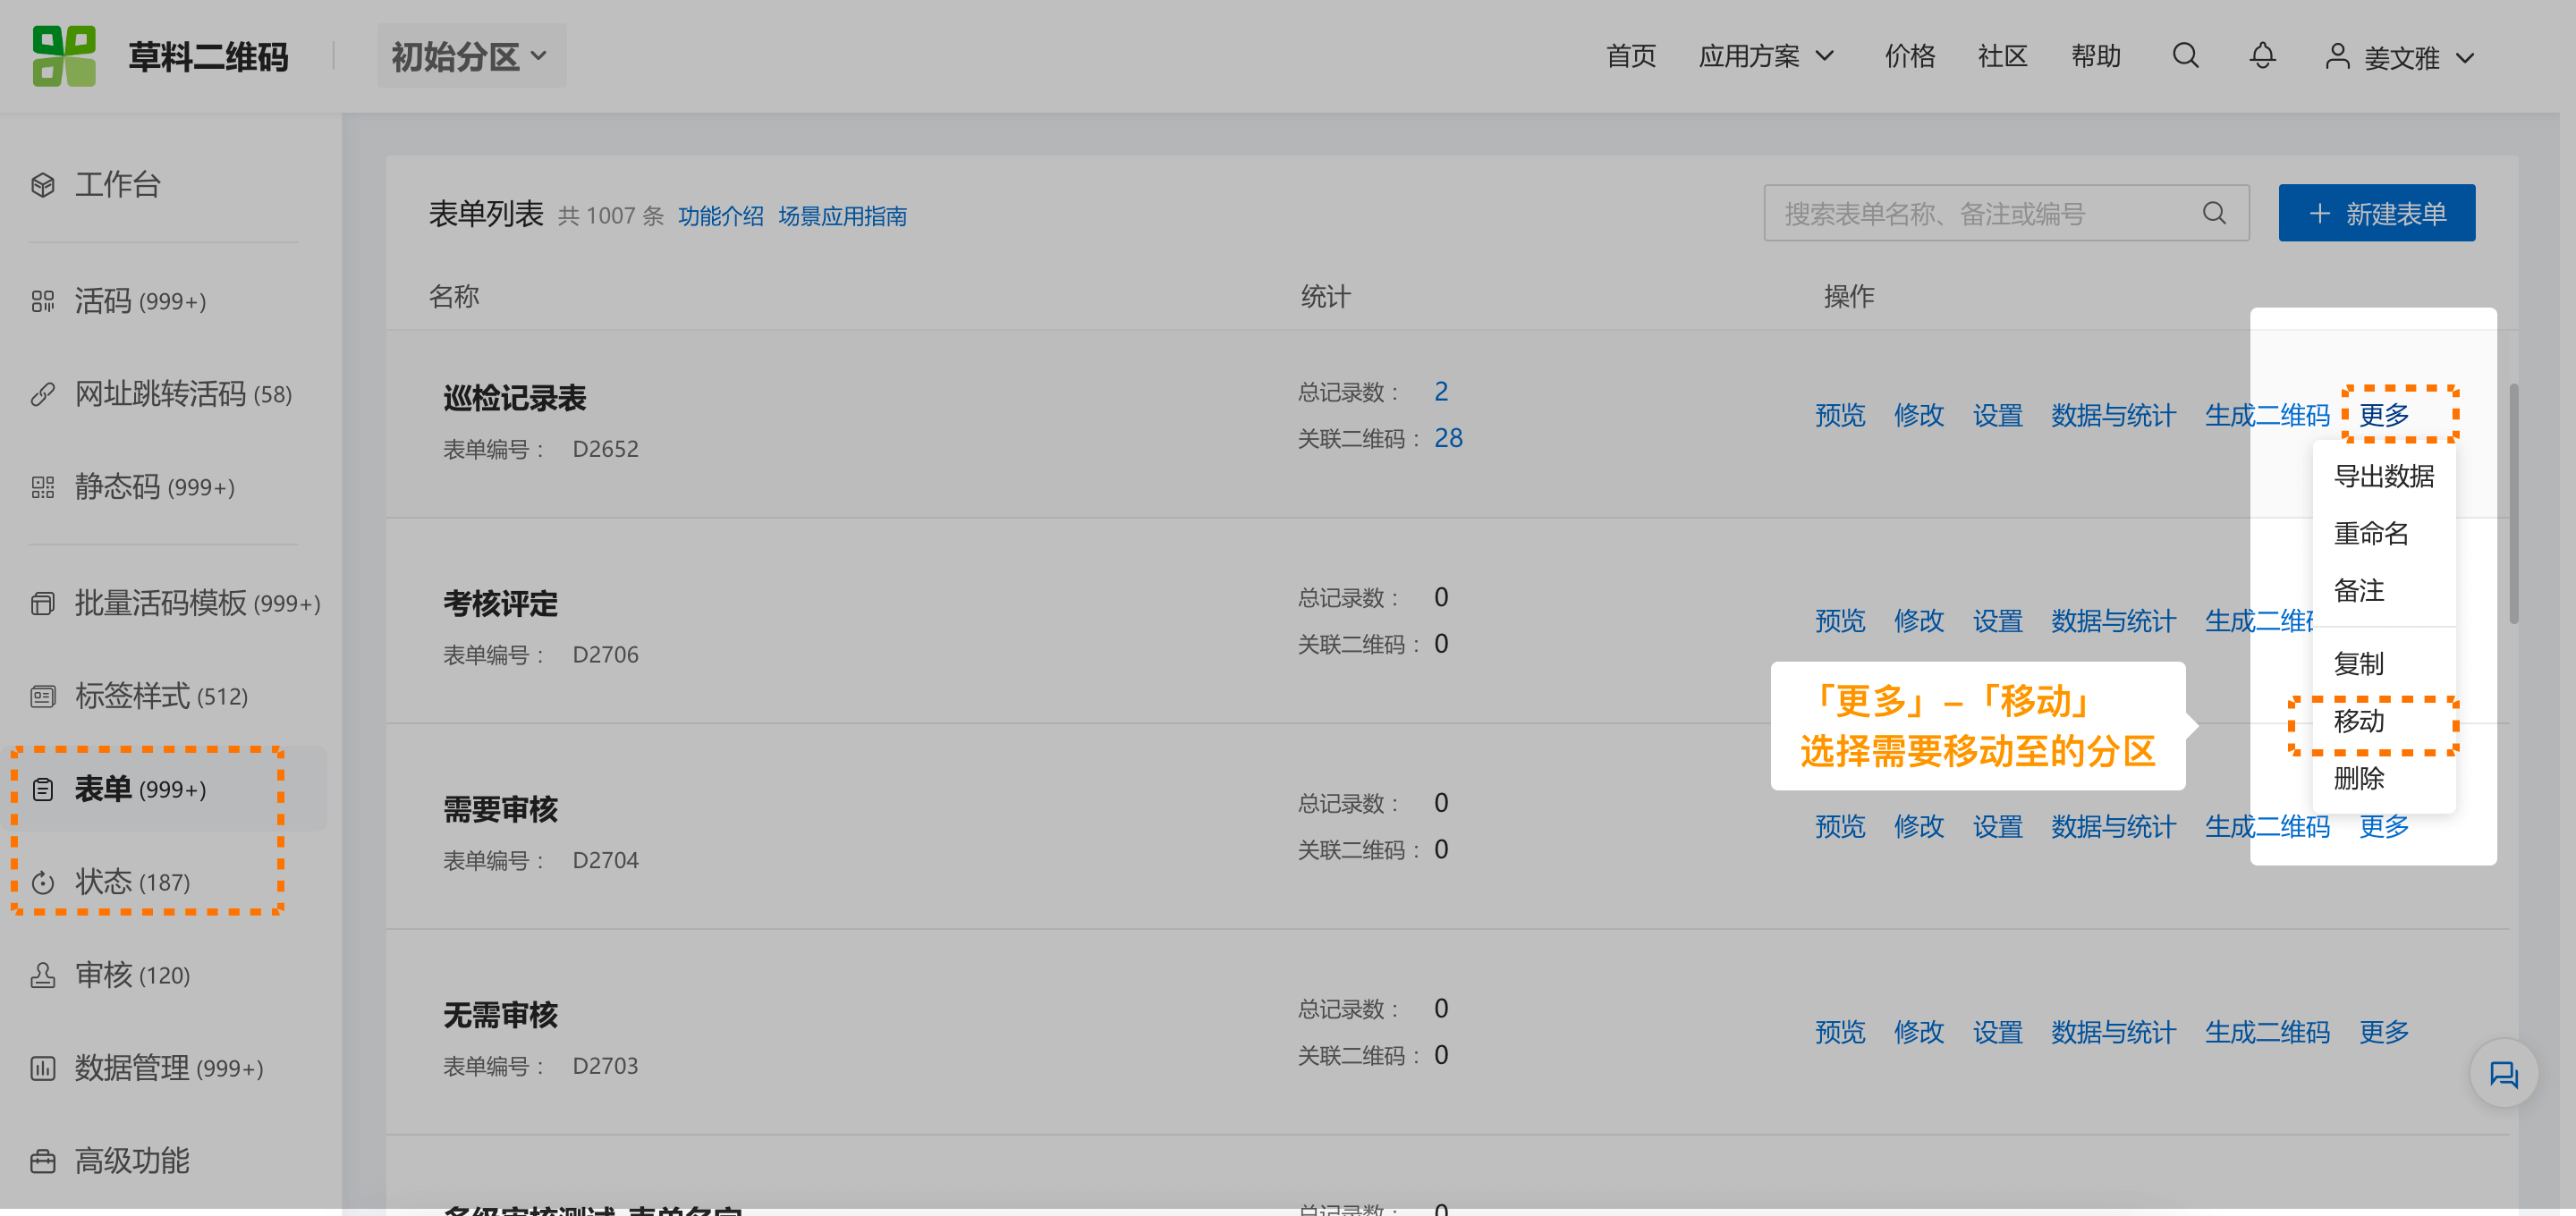Click the search magnifier in top navigation
Viewport: 2576px width, 1216px height.
pyautogui.click(x=2185, y=56)
